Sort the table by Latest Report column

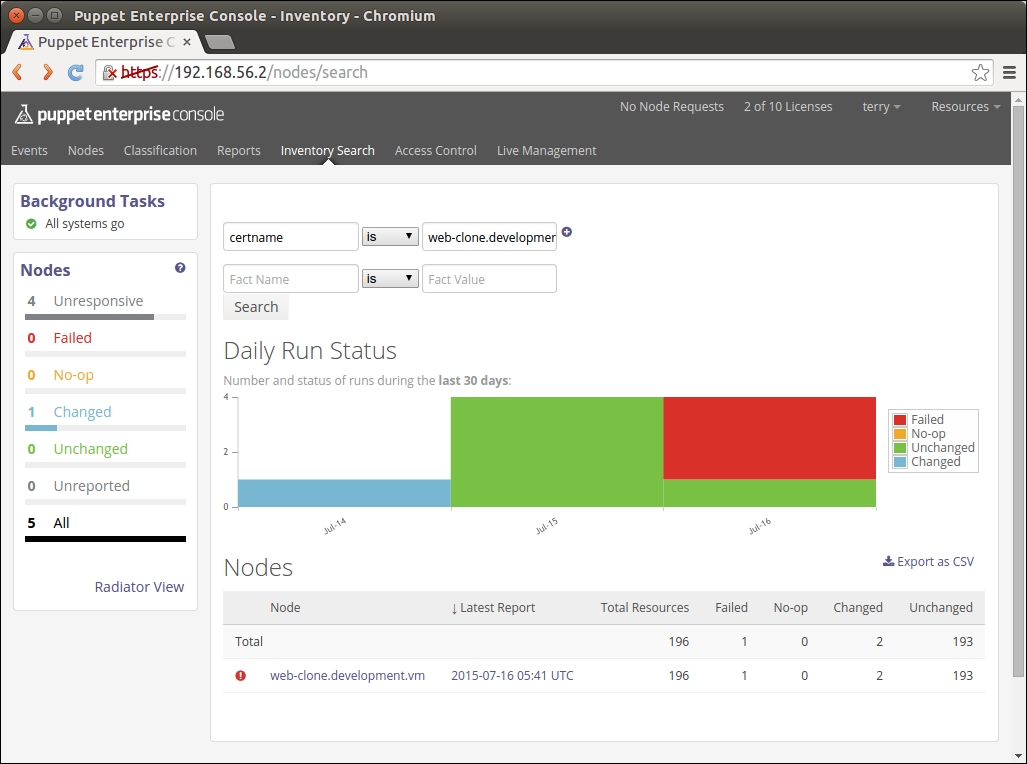coord(493,608)
